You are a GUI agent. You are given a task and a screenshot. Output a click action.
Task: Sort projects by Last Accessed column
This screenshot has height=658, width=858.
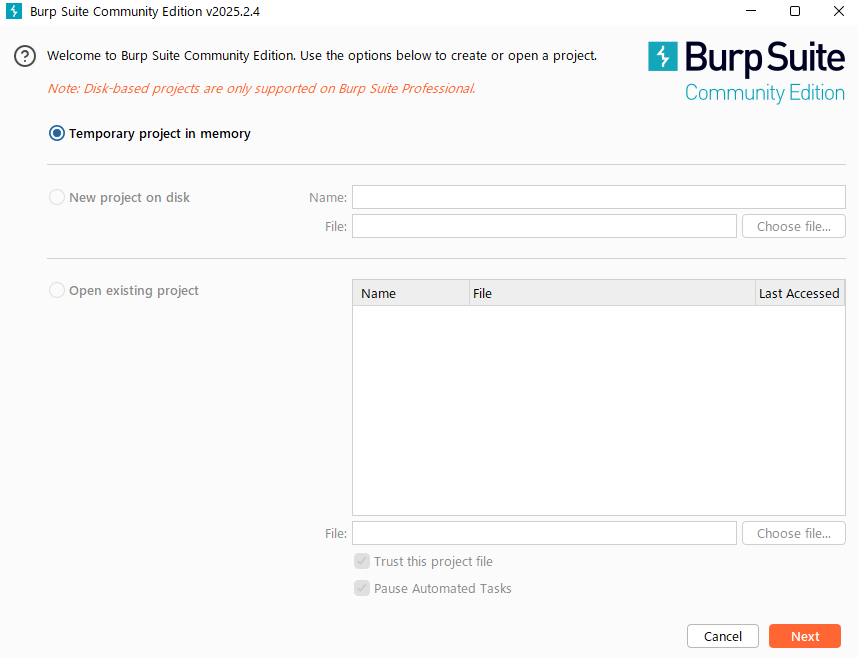[799, 293]
